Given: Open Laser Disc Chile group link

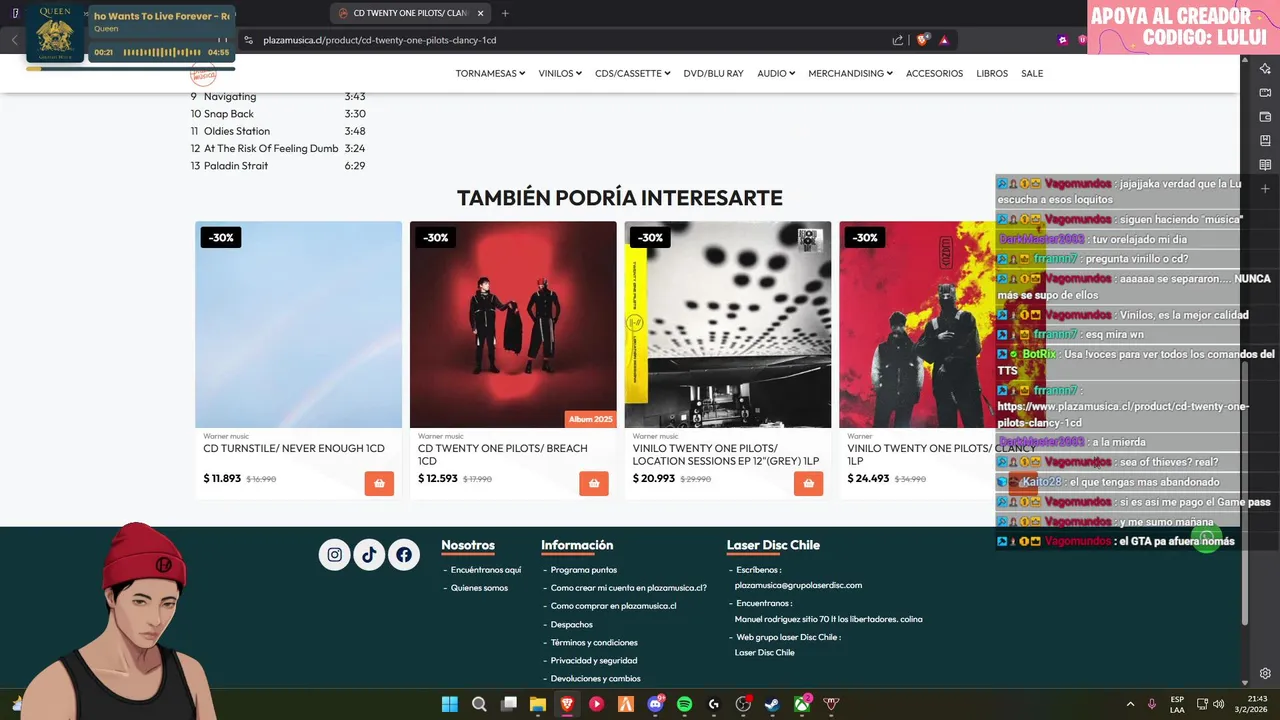Looking at the screenshot, I should pyautogui.click(x=764, y=652).
